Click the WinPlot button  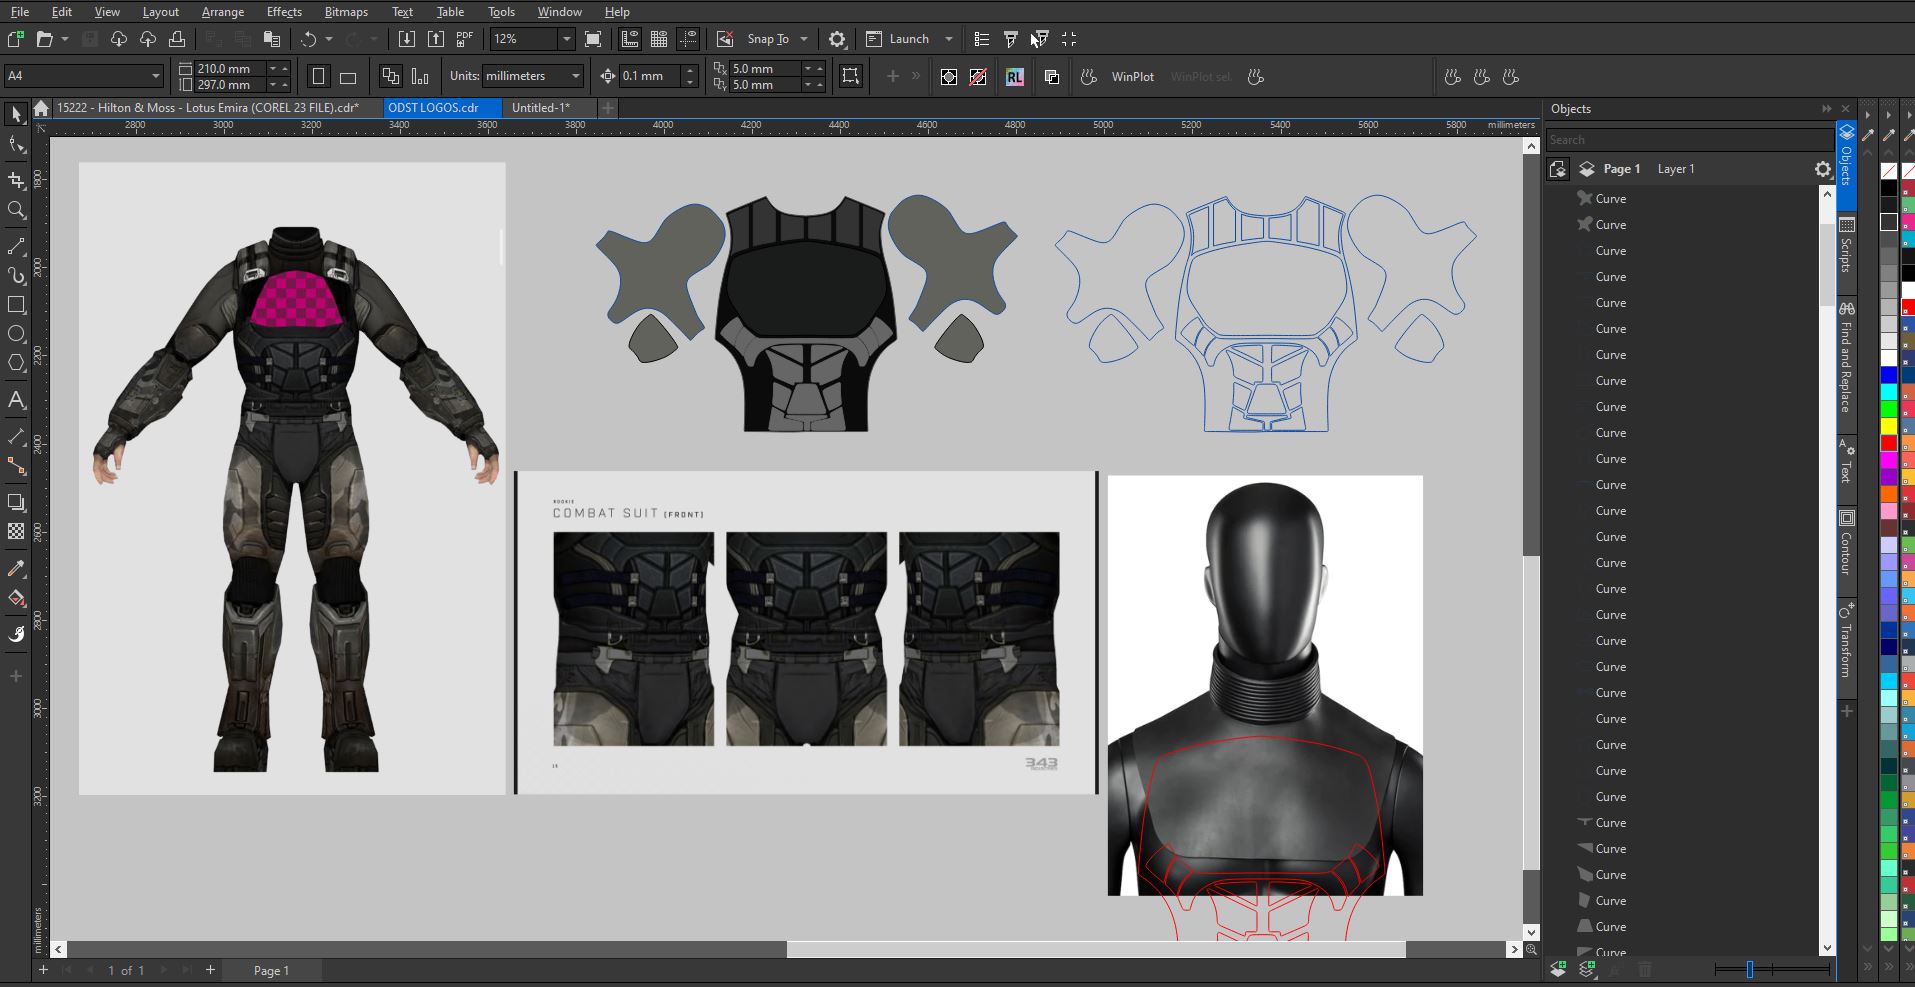pos(1132,77)
